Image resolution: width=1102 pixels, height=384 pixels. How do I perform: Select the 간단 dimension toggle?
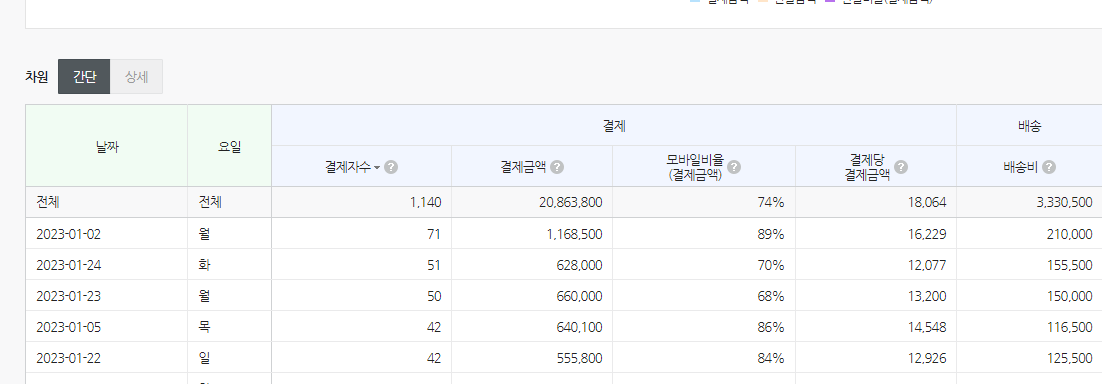[x=84, y=77]
